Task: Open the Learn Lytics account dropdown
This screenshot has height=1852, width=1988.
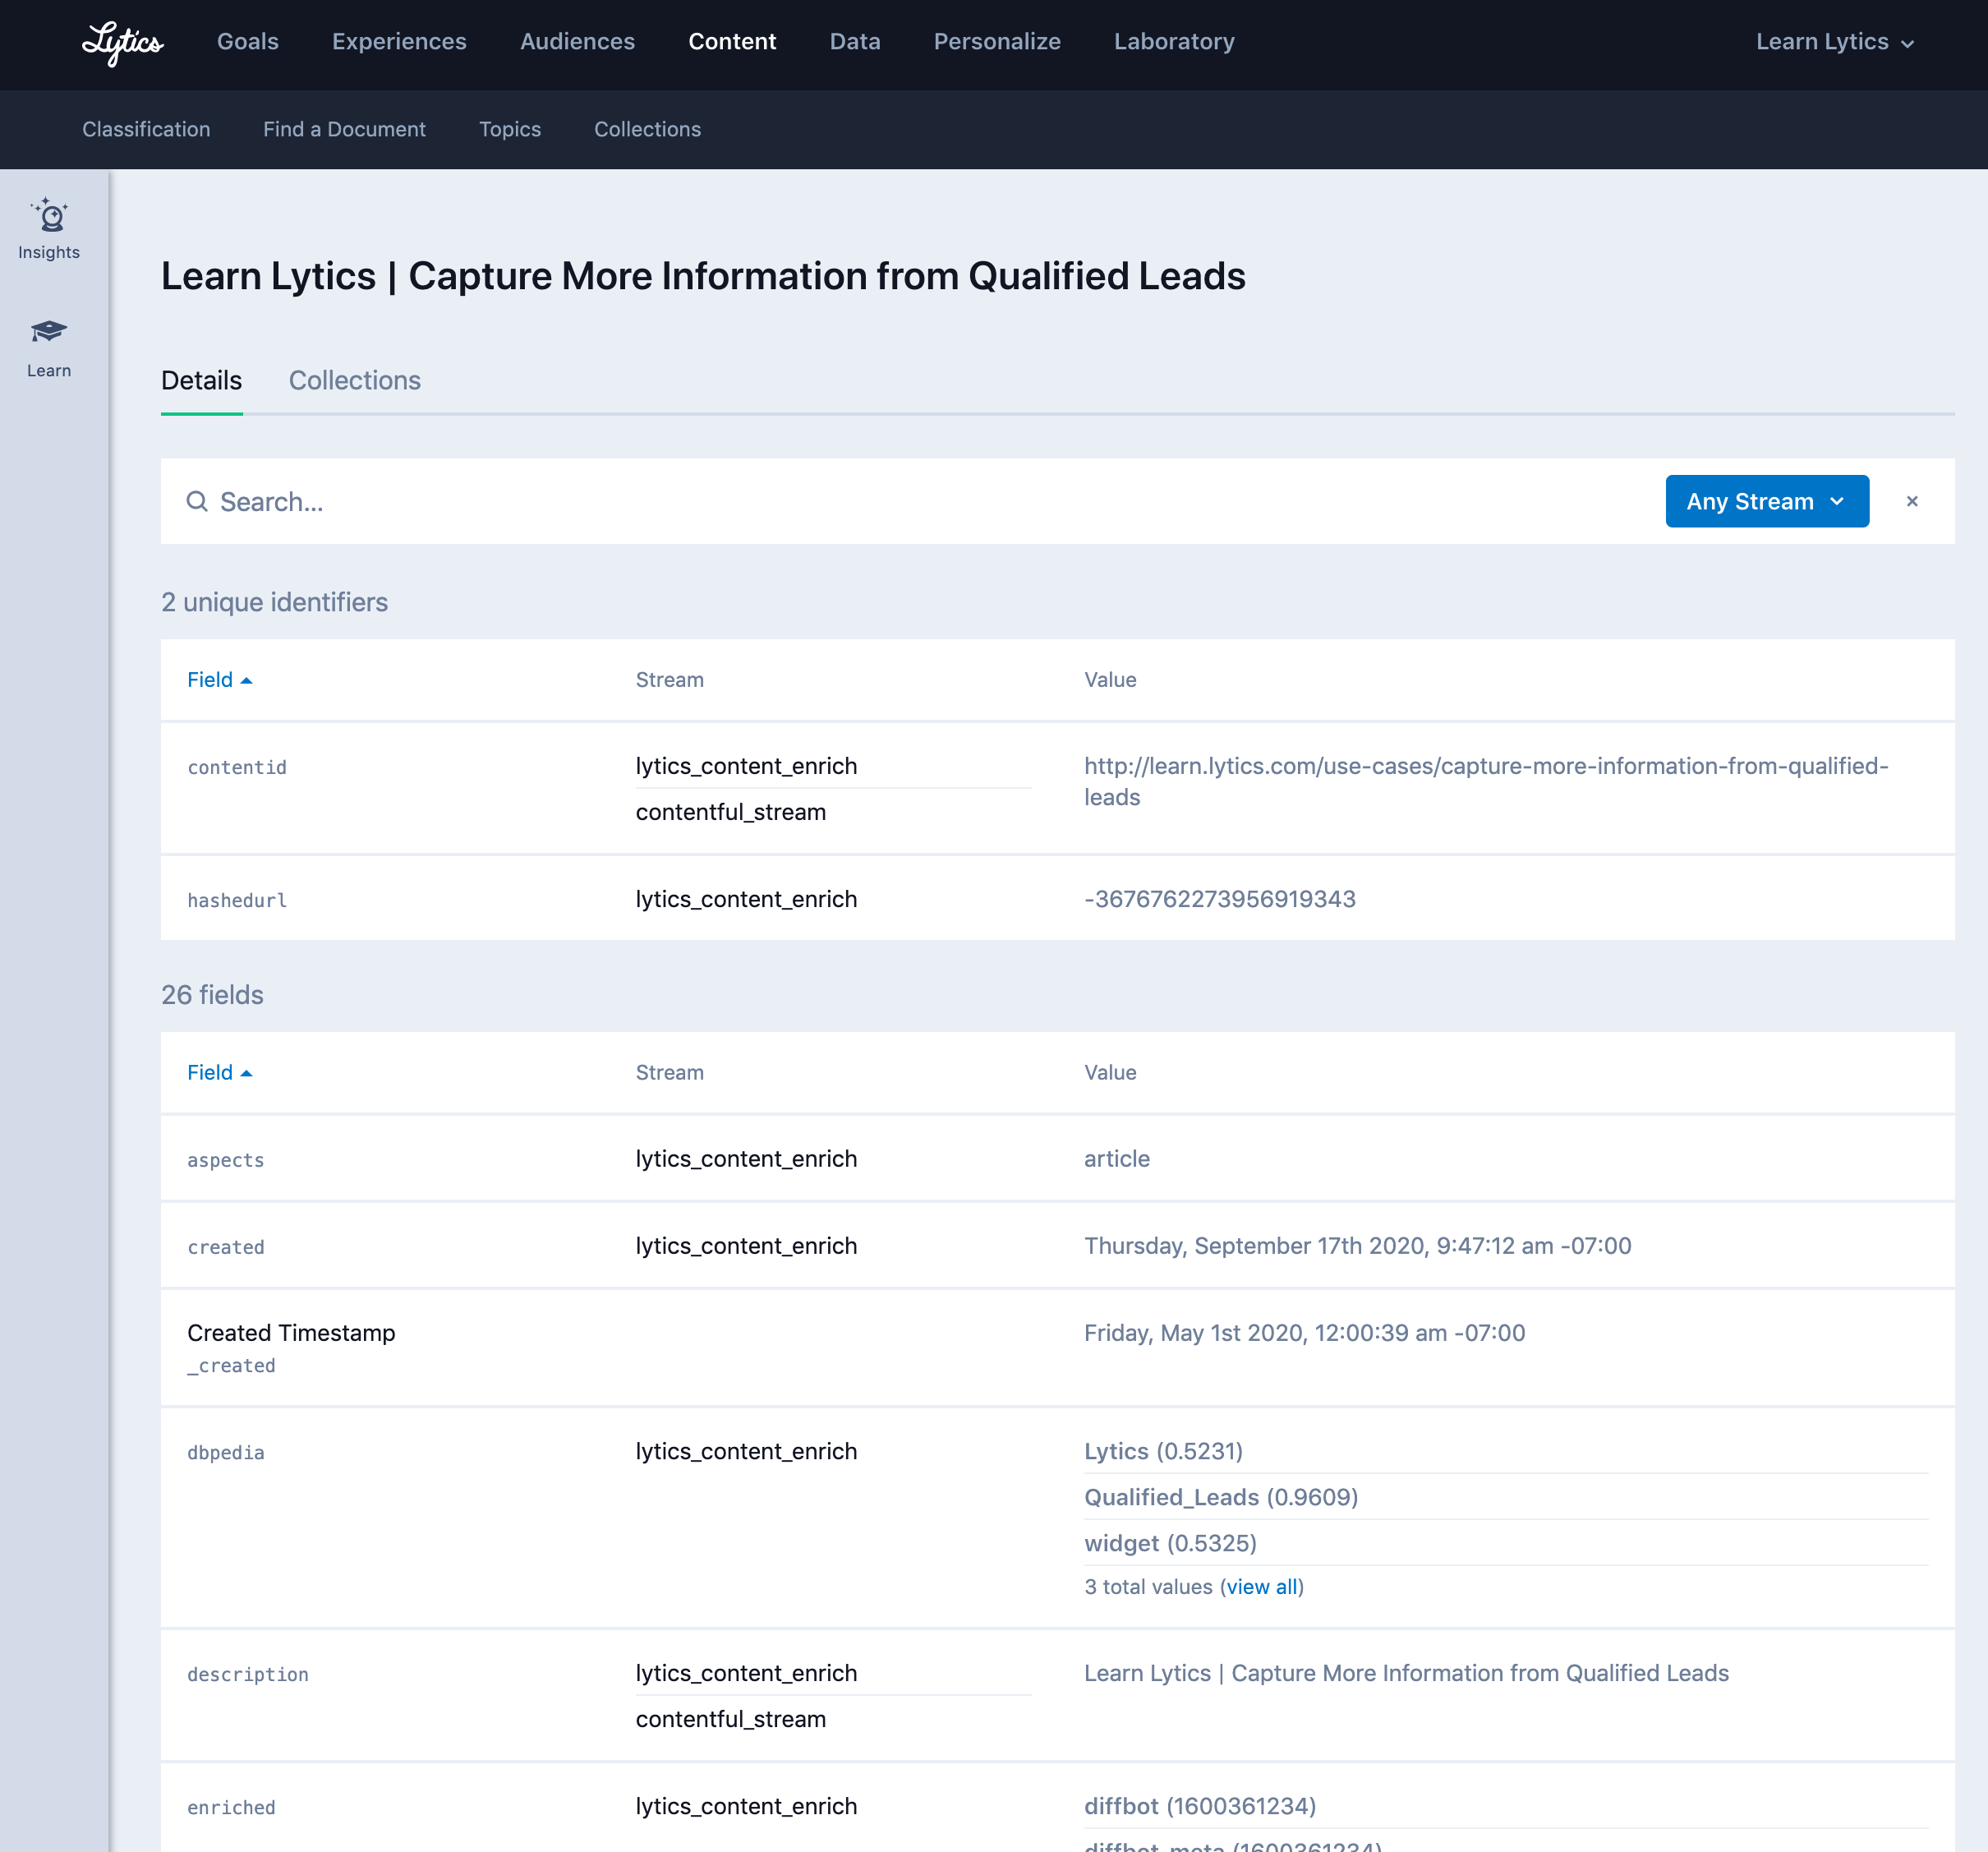Action: [x=1834, y=42]
